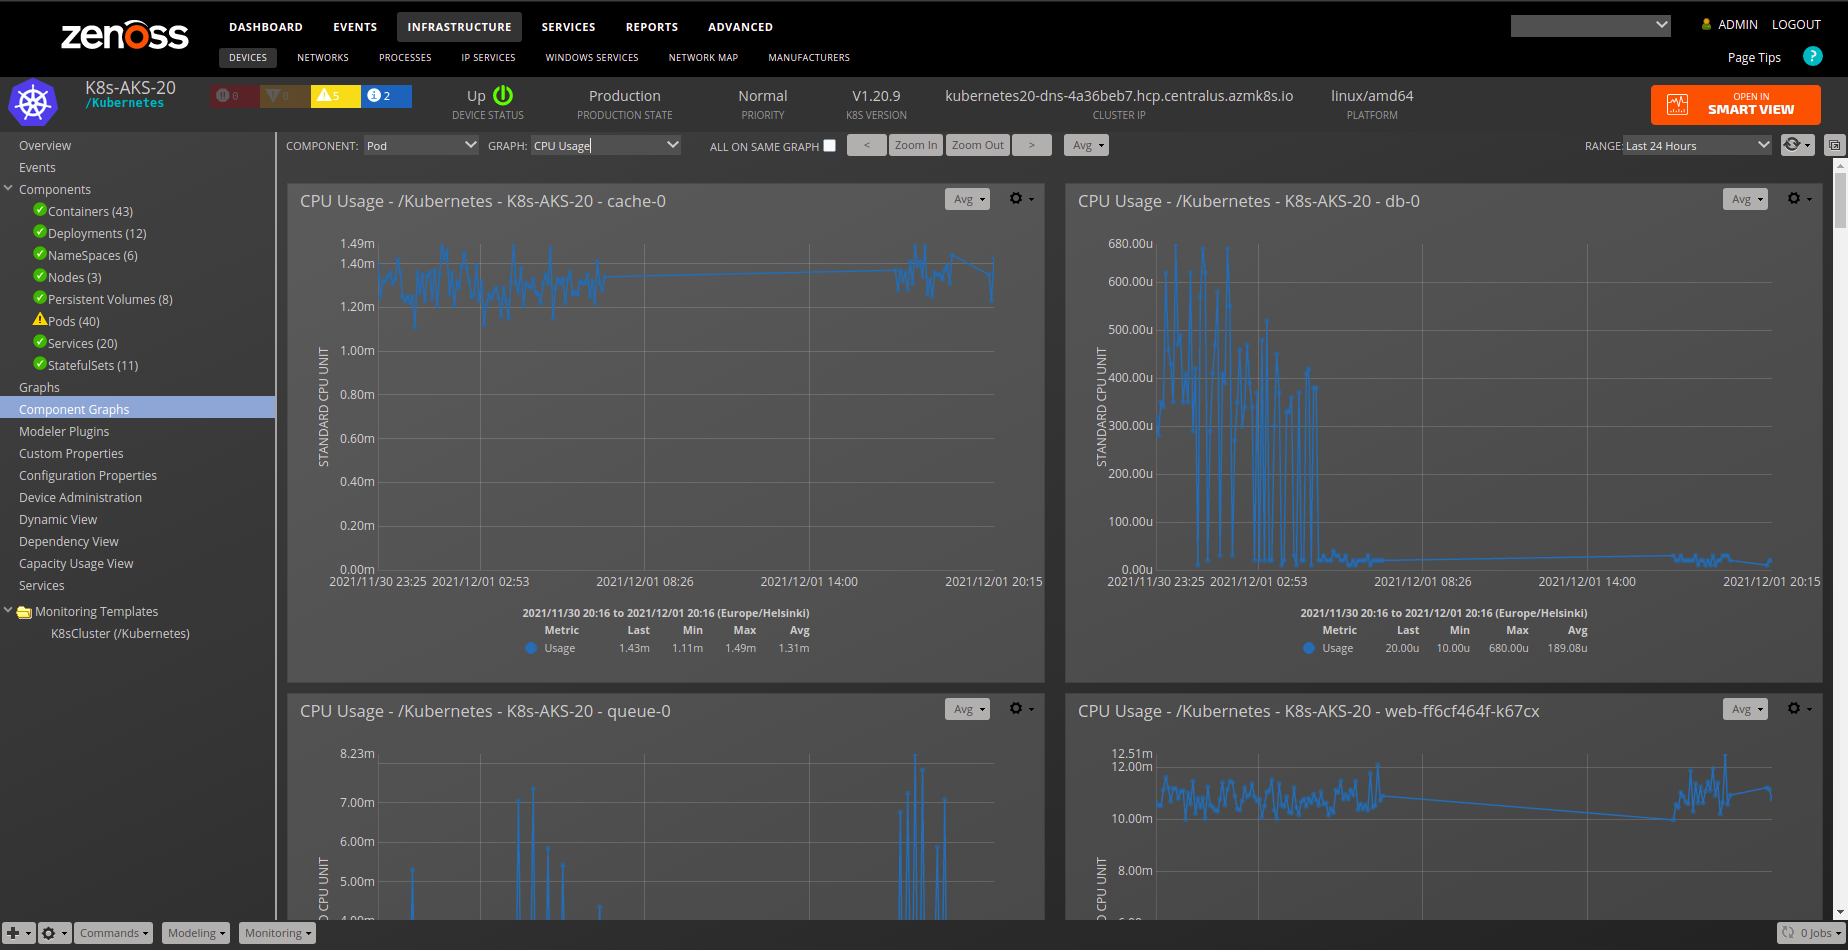Screen dimensions: 1848x950
Task: Open gear menu on db-0 graph
Action: (1798, 199)
